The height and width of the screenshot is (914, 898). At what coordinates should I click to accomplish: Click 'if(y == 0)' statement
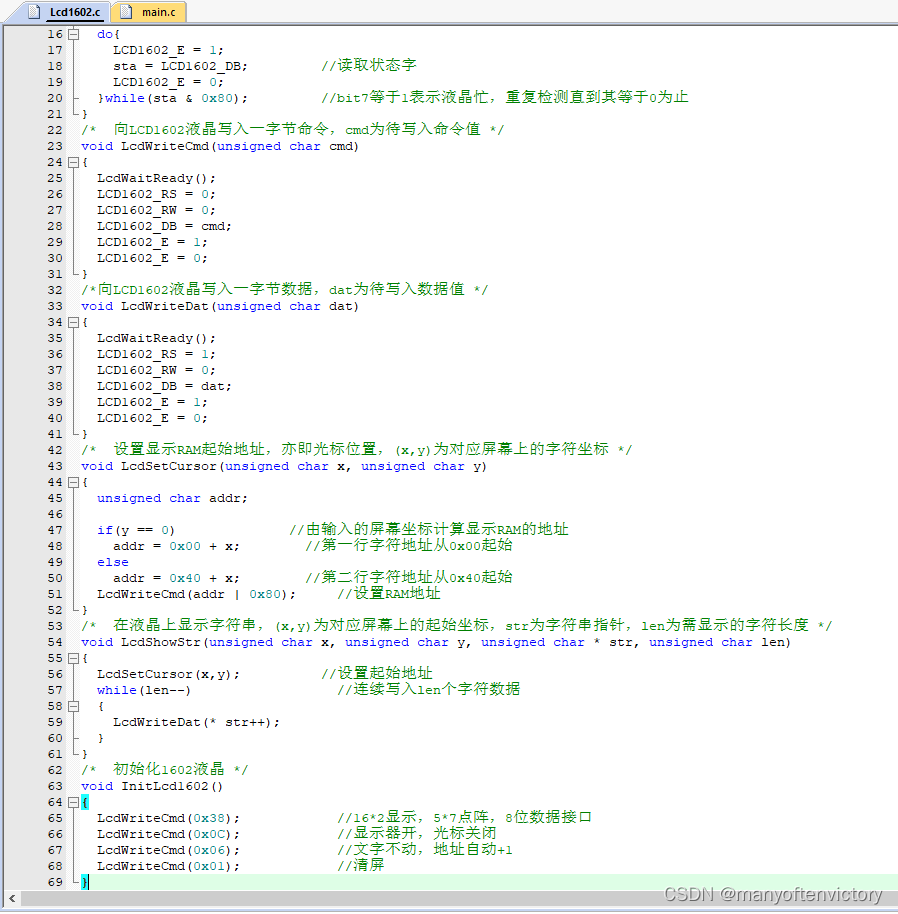coord(136,530)
